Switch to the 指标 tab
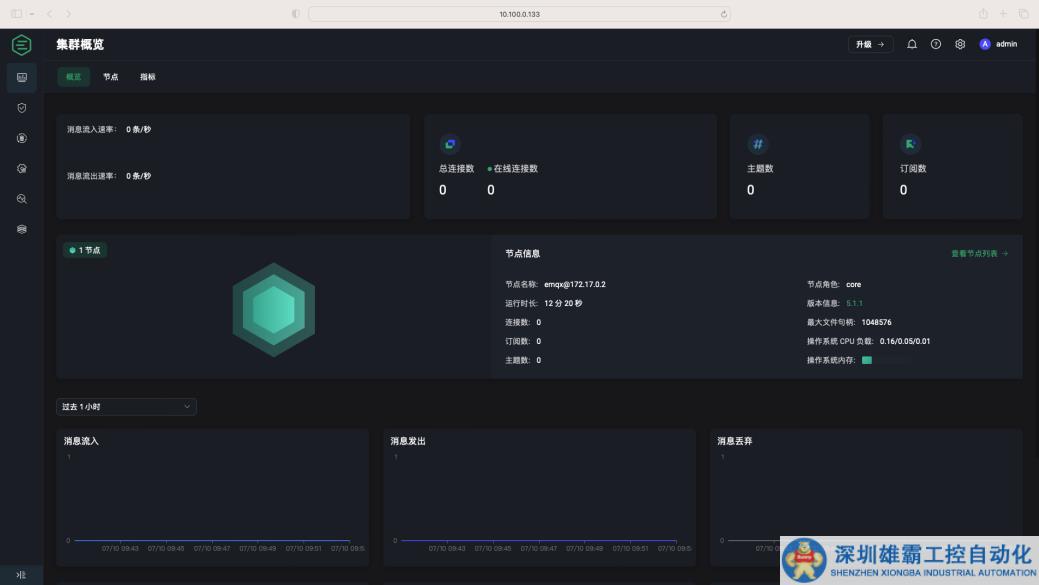The image size is (1039, 585). coord(148,77)
